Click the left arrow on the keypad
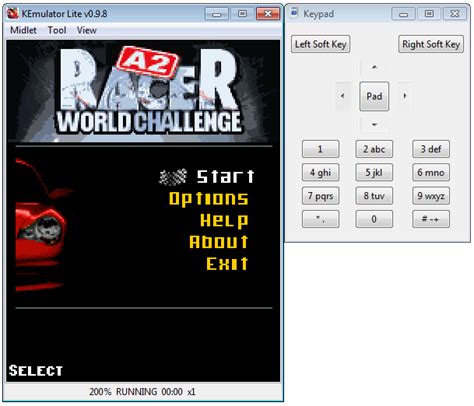 [343, 96]
